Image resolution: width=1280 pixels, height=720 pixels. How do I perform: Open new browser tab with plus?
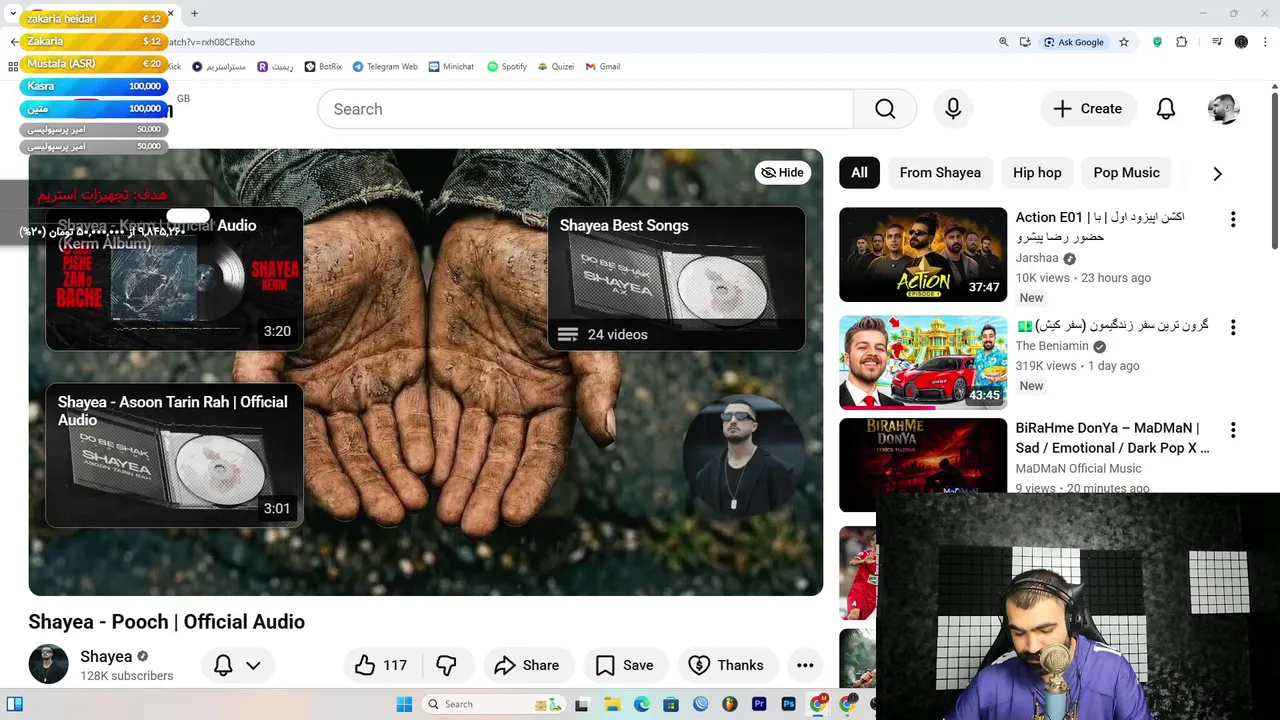click(x=194, y=13)
